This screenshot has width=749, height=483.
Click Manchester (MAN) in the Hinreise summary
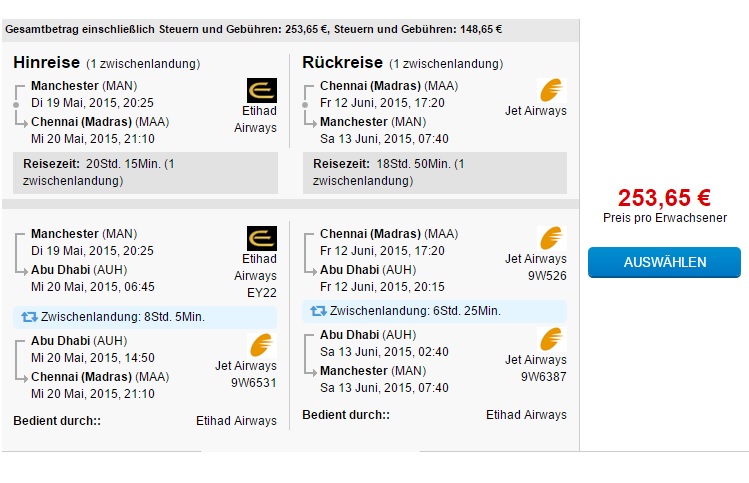click(84, 86)
